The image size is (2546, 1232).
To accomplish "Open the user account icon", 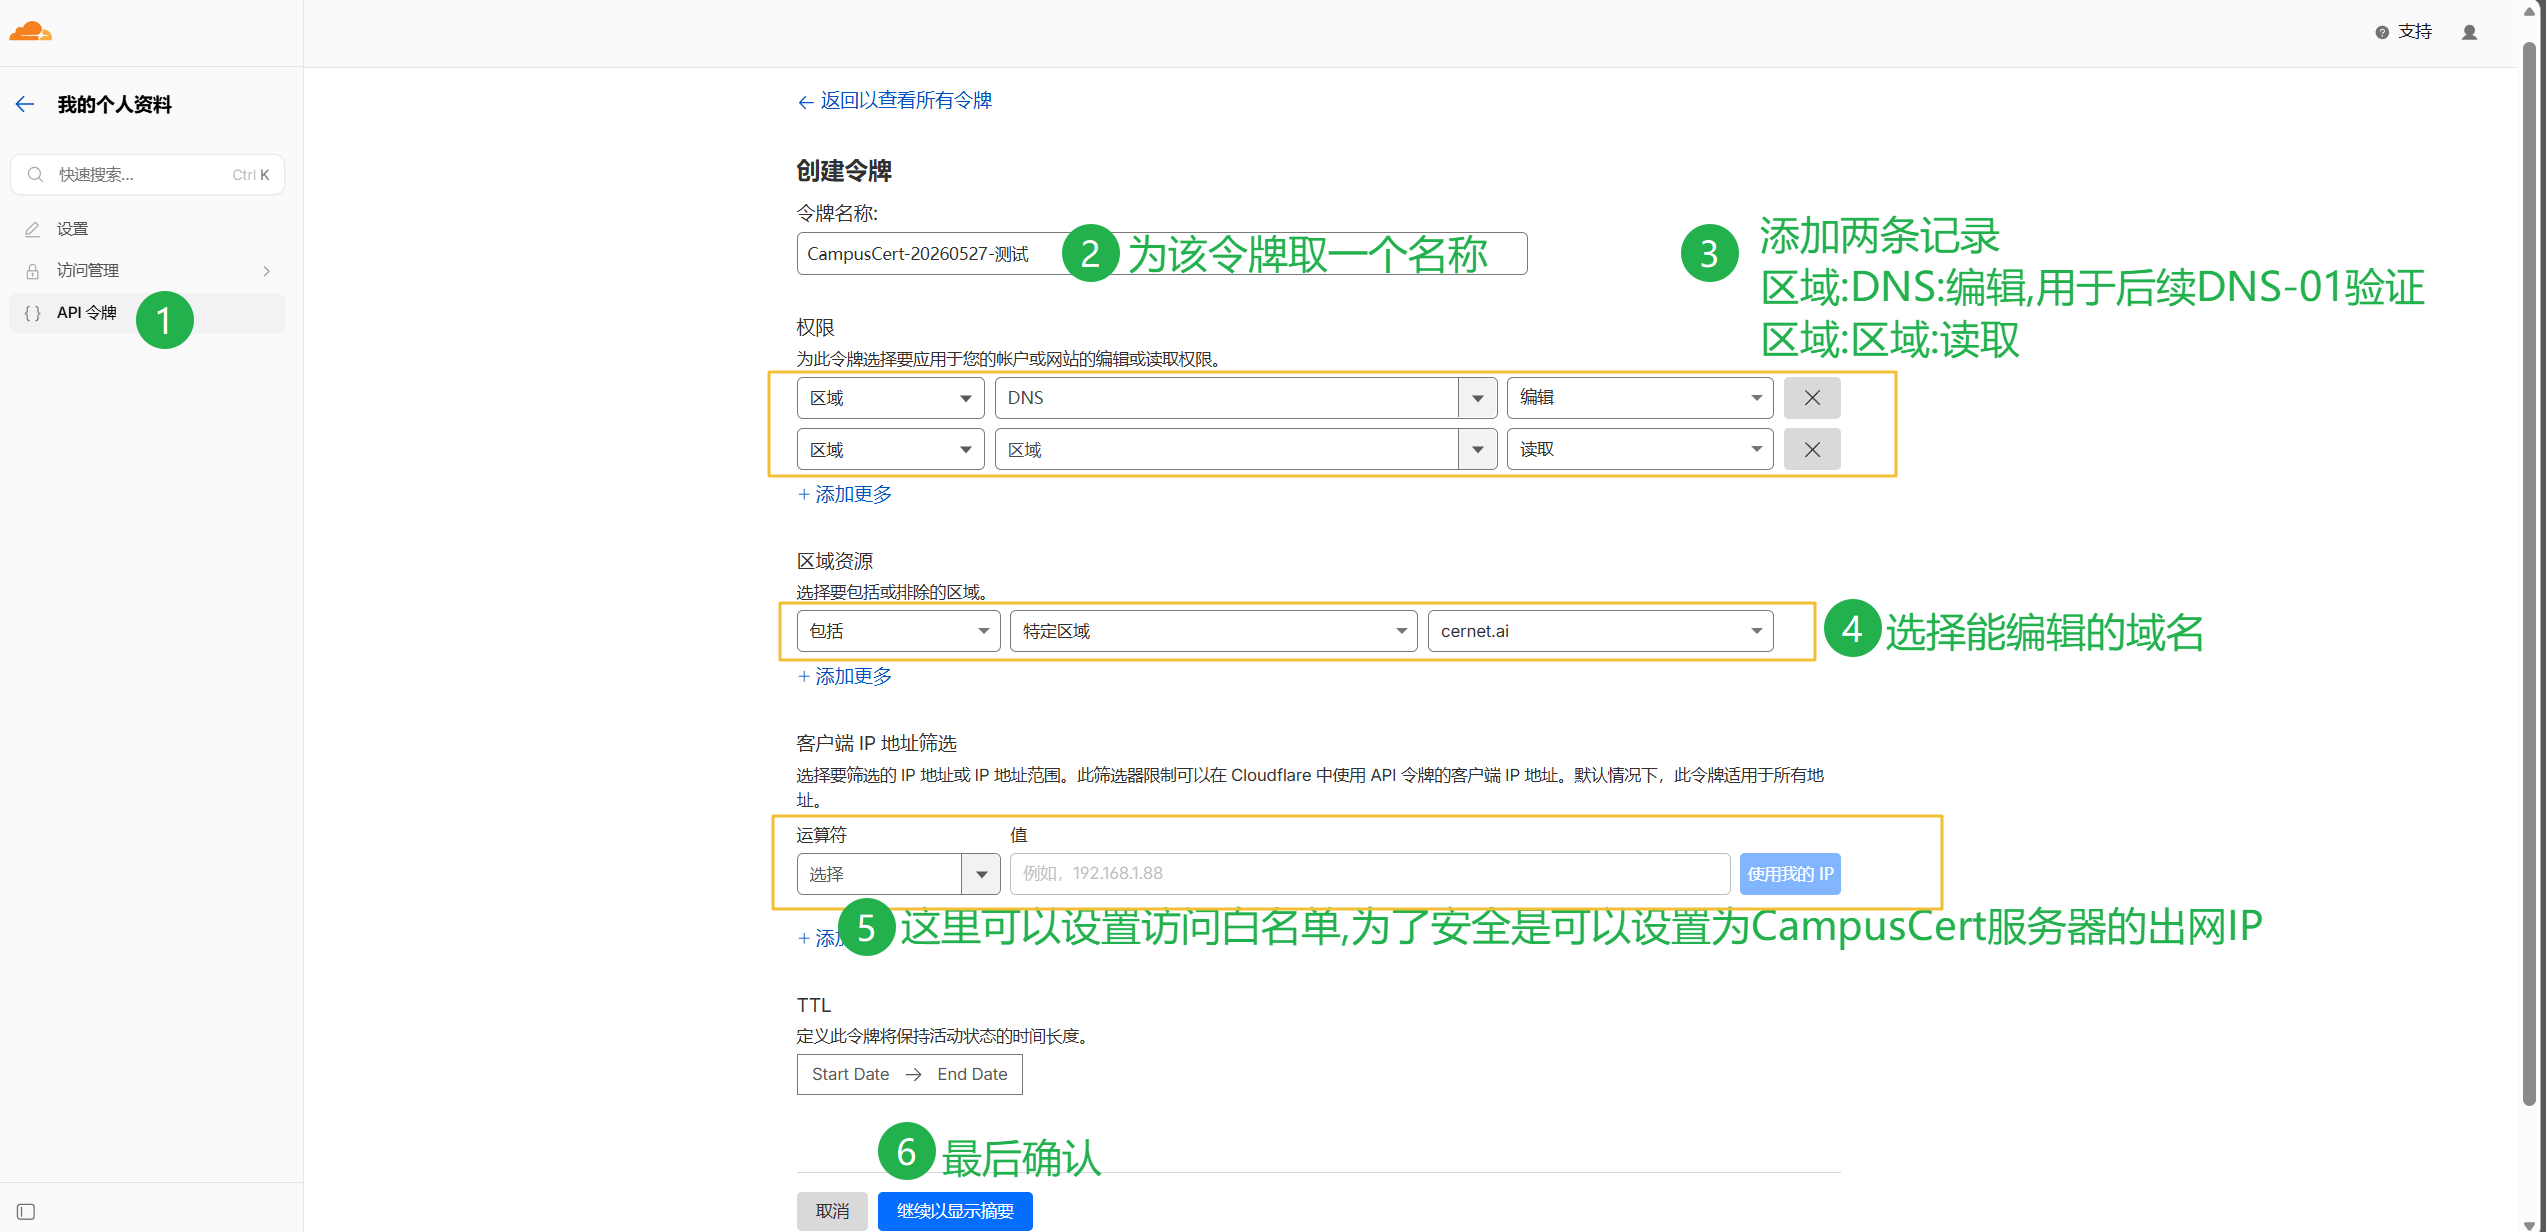I will coord(2469,32).
